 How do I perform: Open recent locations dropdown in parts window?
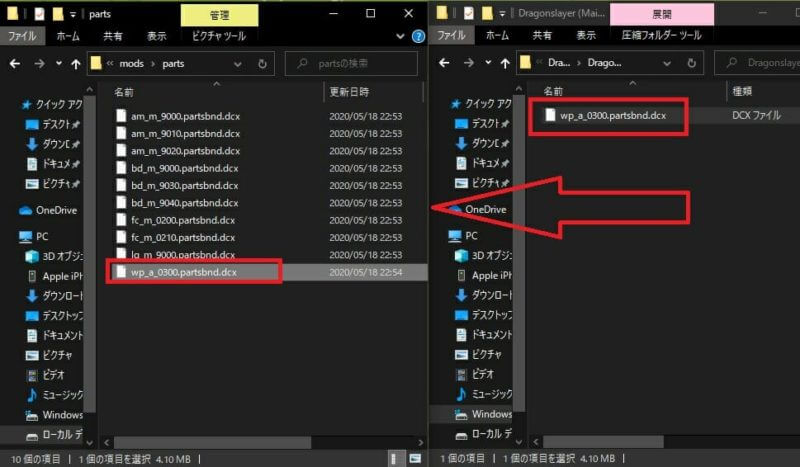pyautogui.click(x=59, y=64)
